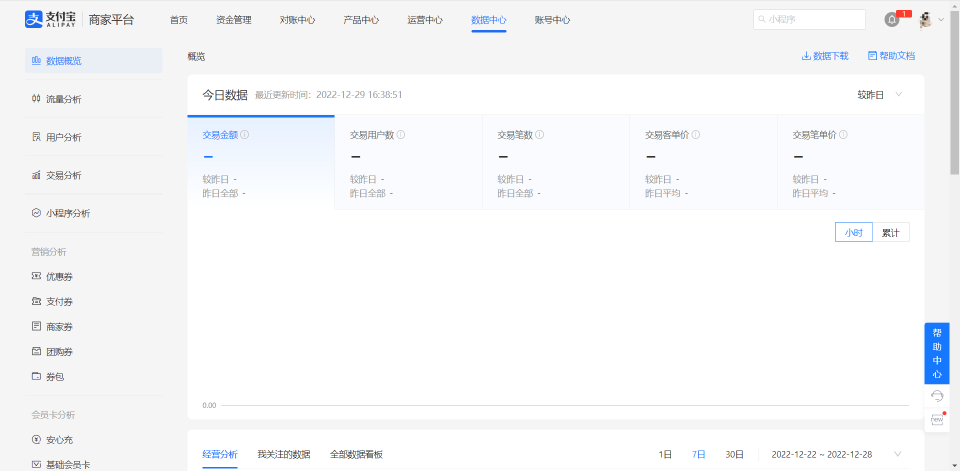
Task: Open the notification bell icon
Action: 891,20
